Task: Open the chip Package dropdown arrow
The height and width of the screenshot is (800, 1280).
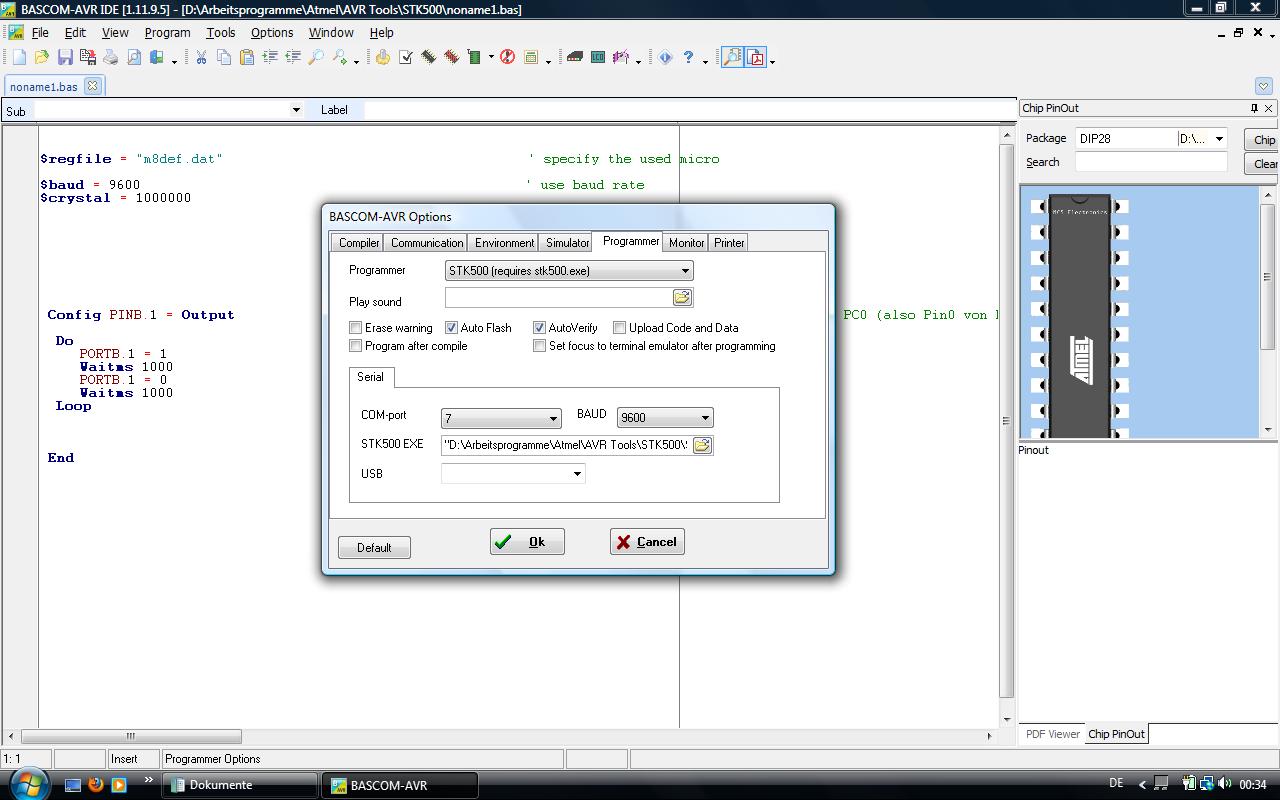Action: 1219,139
